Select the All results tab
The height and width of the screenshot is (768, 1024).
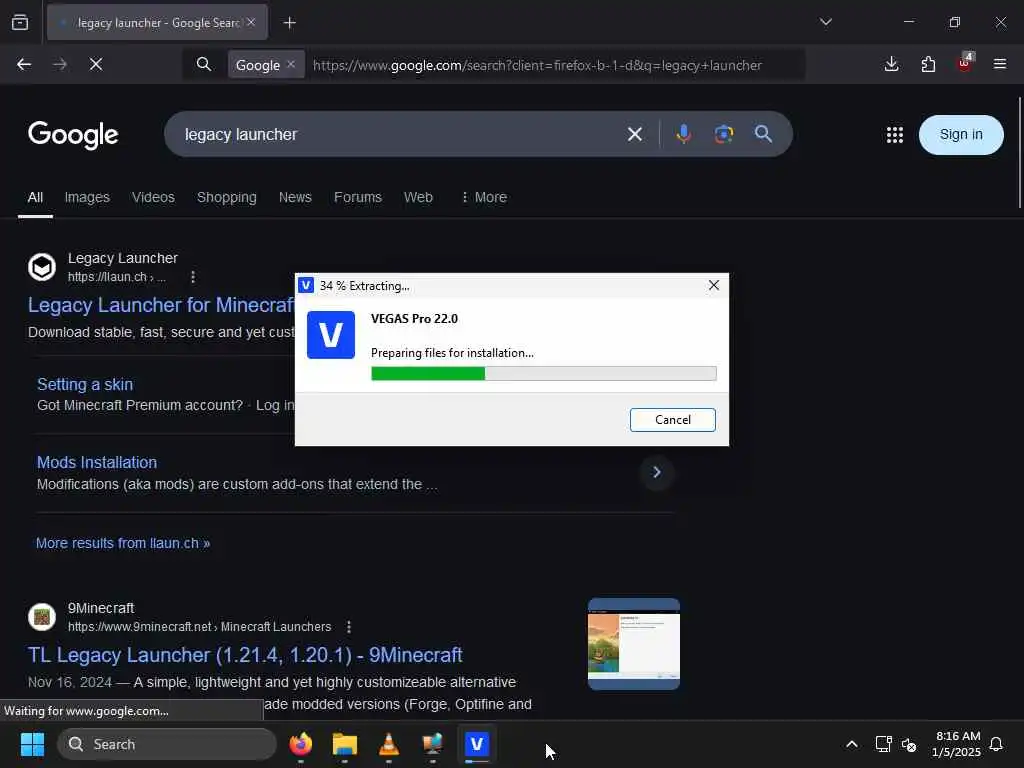pos(35,197)
